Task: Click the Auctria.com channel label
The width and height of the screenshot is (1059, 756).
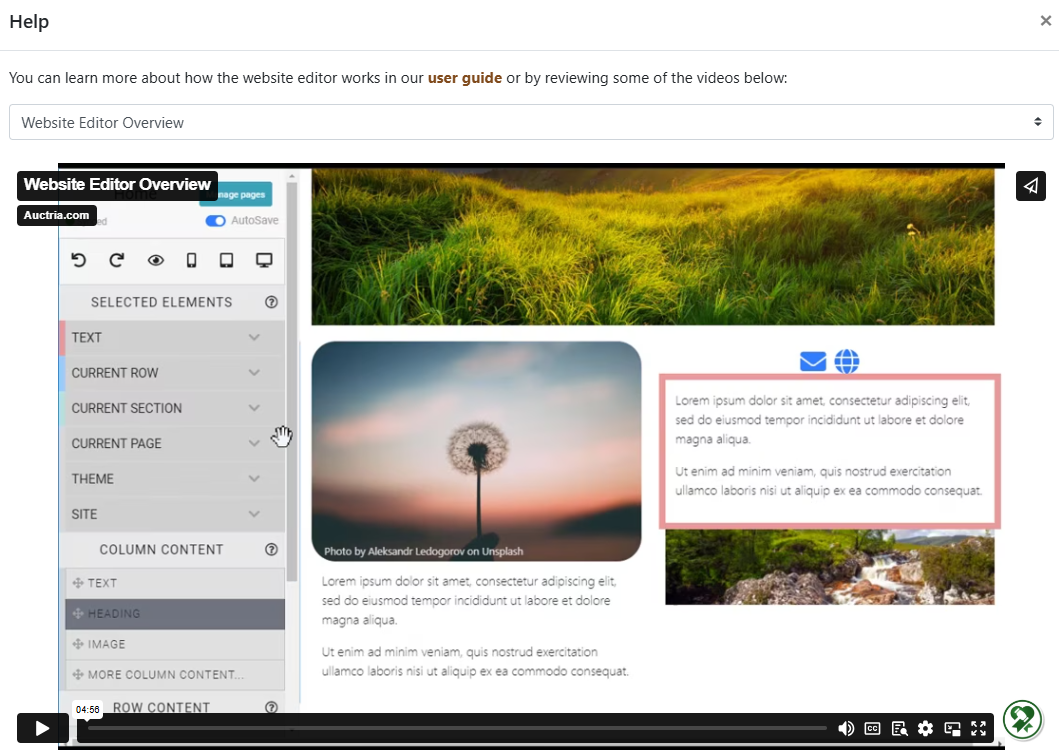Action: [57, 215]
